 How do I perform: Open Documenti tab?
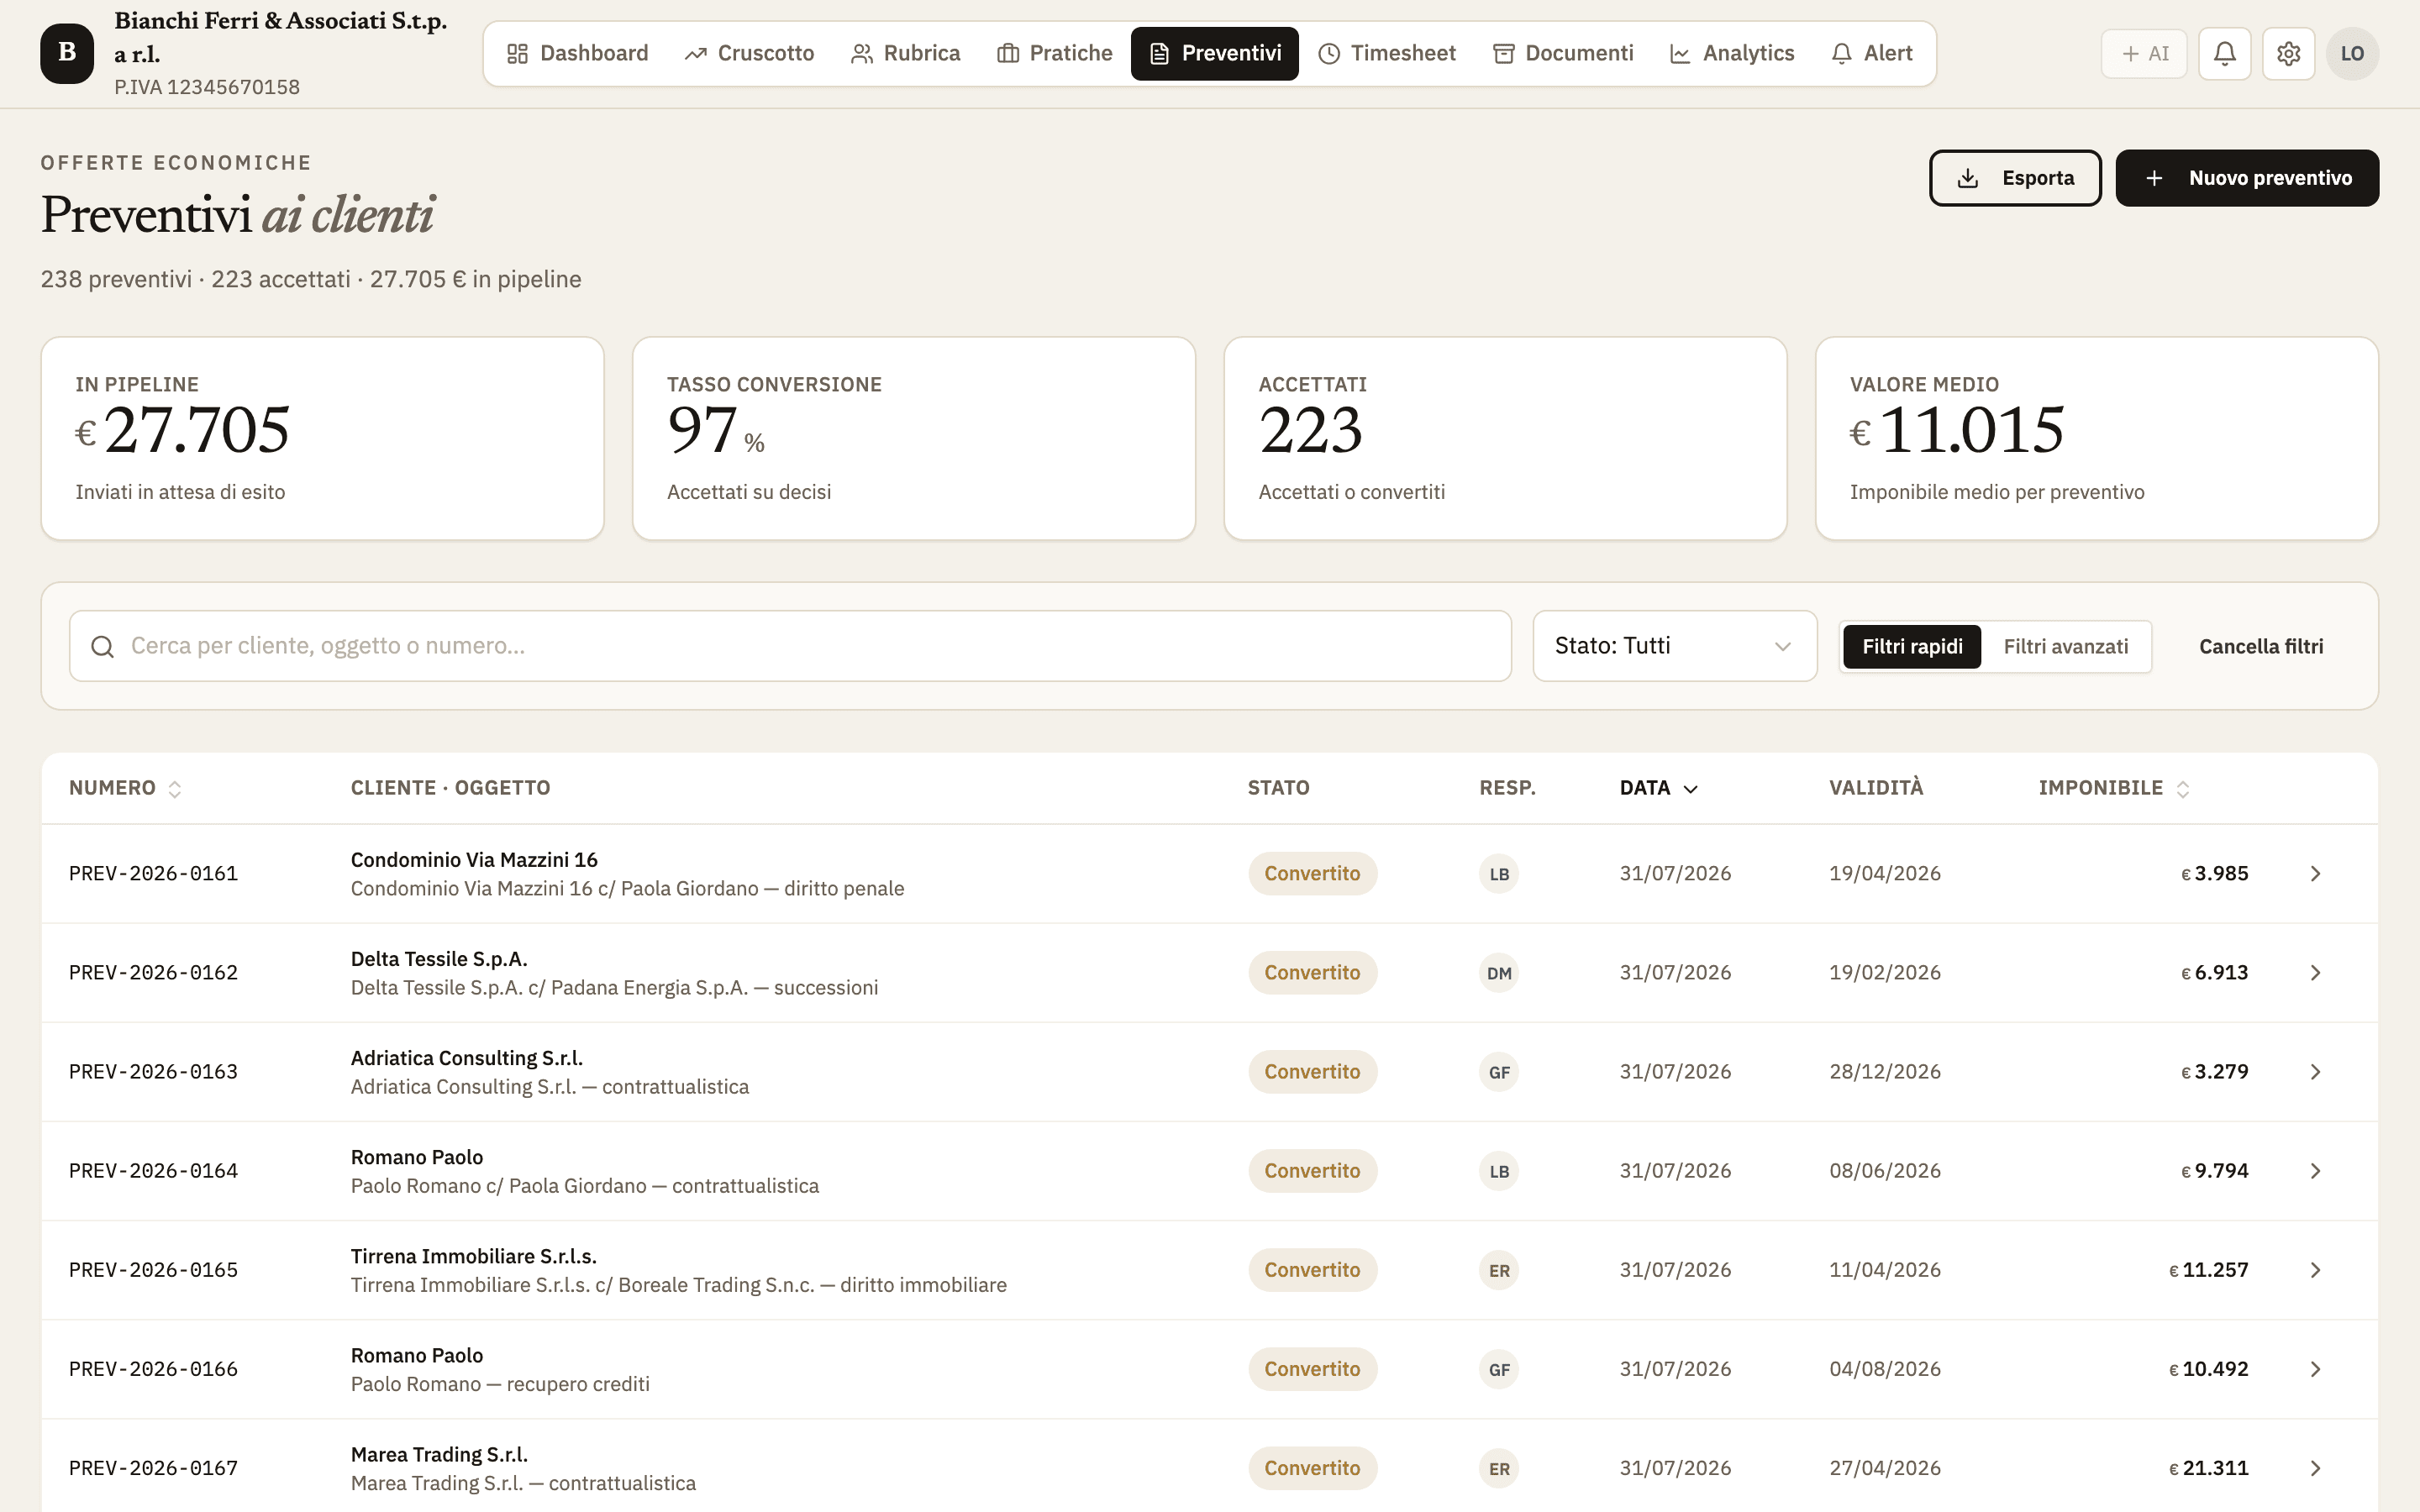pyautogui.click(x=1562, y=53)
